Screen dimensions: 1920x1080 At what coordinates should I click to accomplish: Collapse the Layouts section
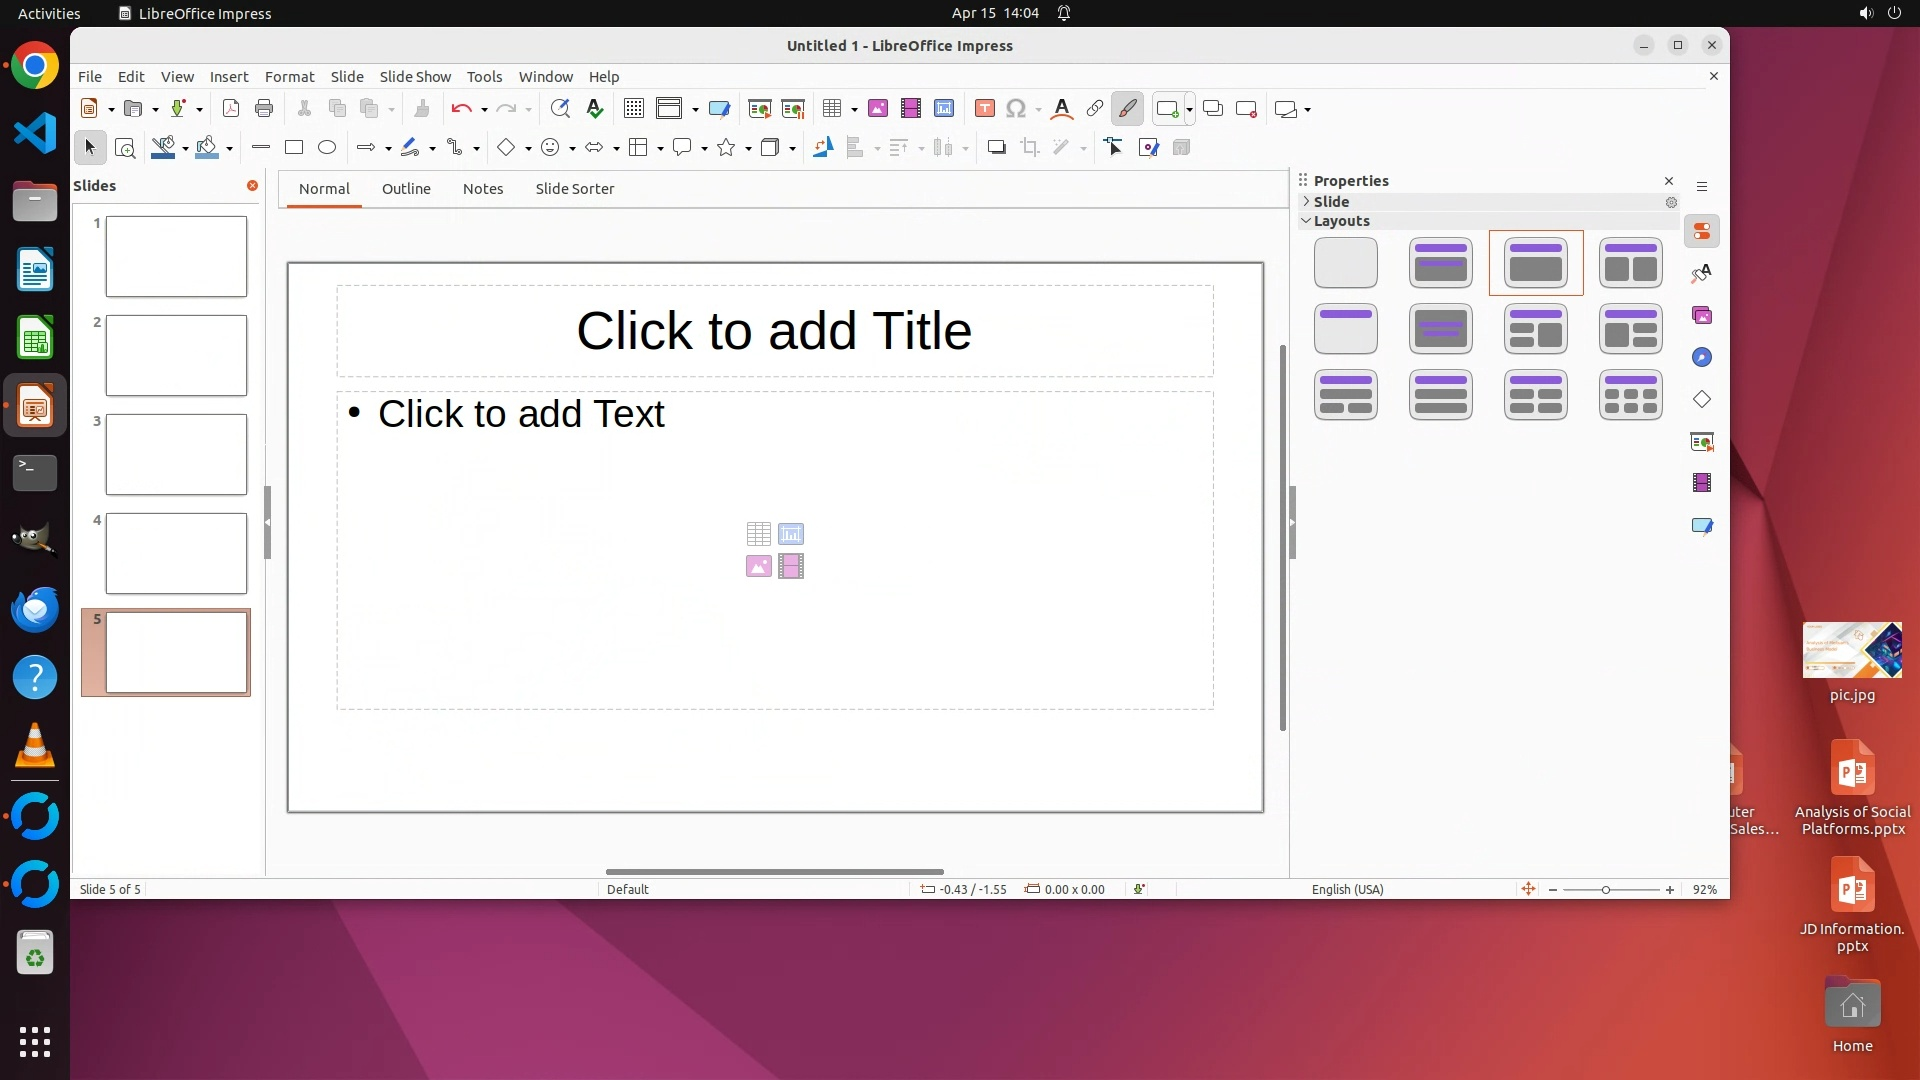click(x=1306, y=221)
